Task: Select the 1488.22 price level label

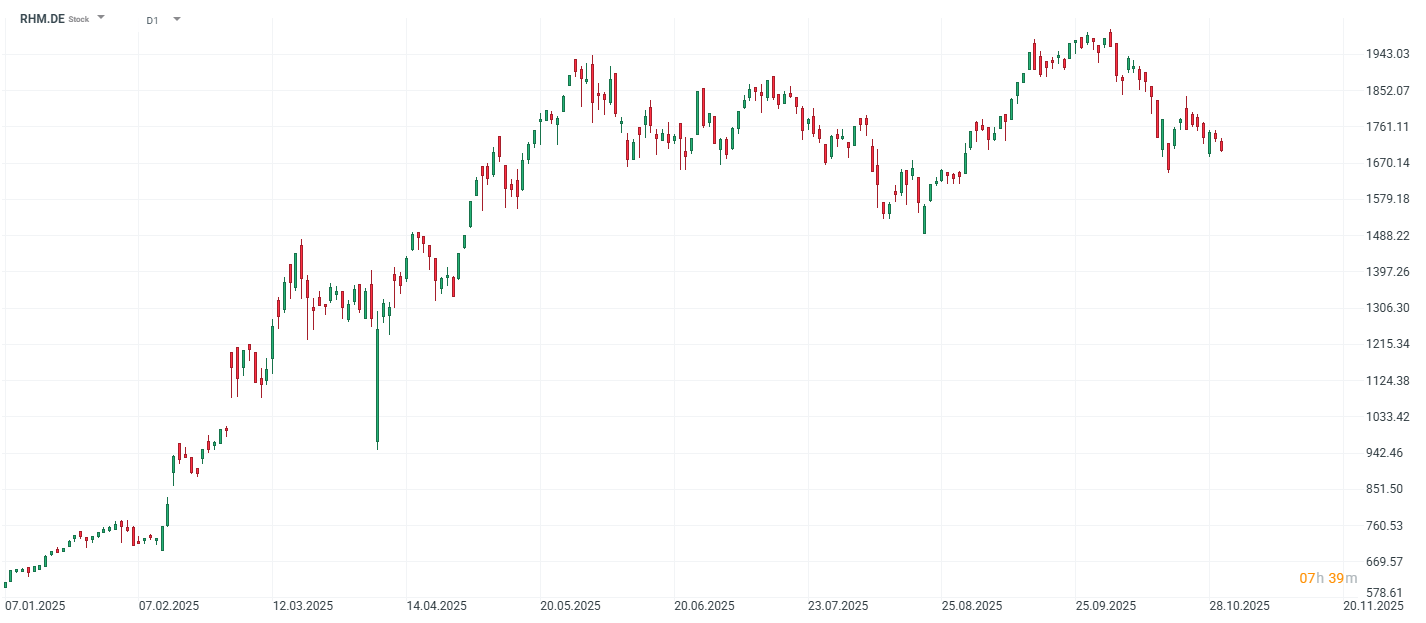Action: 1387,236
